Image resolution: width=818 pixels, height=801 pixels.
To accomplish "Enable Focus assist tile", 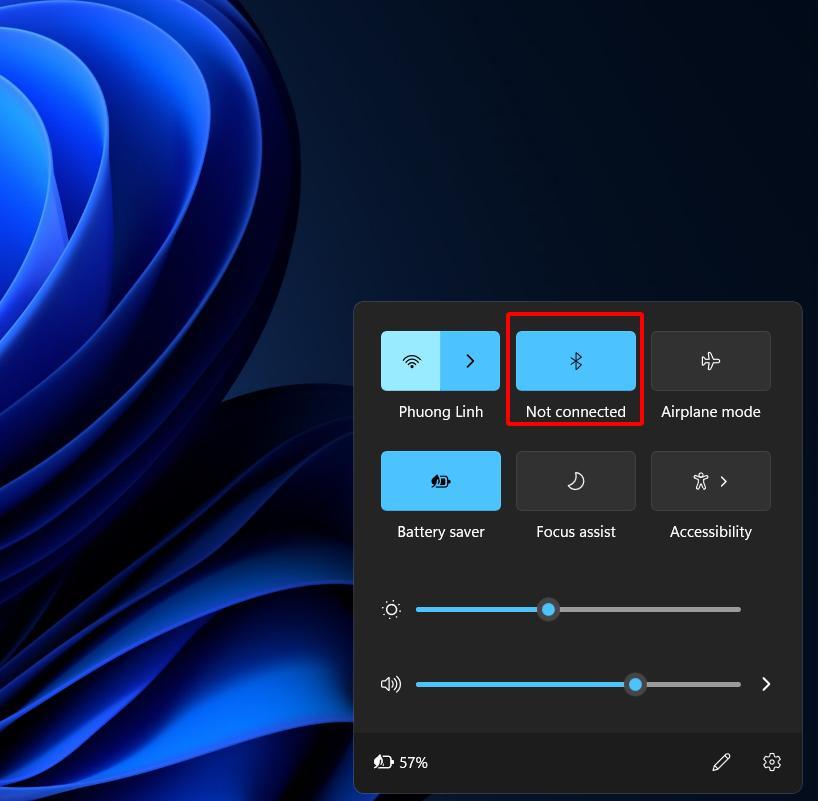I will (x=575, y=481).
